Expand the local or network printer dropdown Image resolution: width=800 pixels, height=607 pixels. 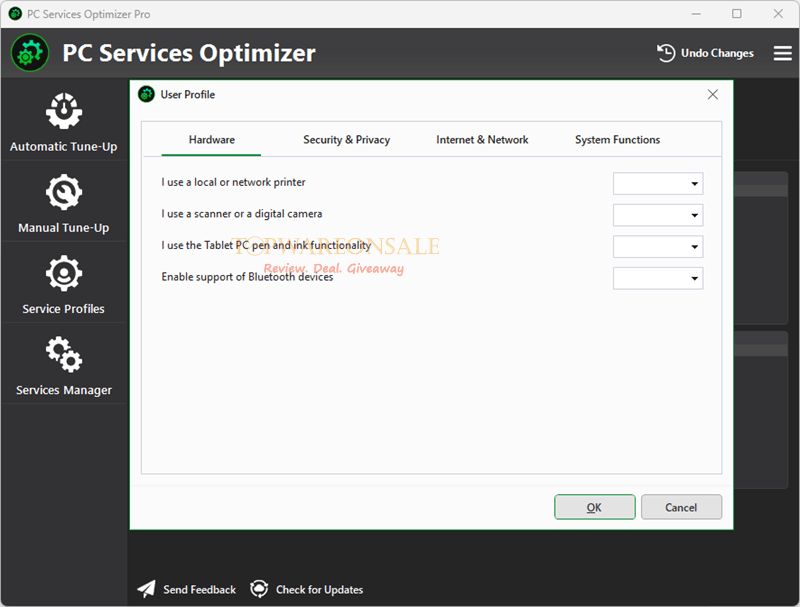[x=658, y=184]
